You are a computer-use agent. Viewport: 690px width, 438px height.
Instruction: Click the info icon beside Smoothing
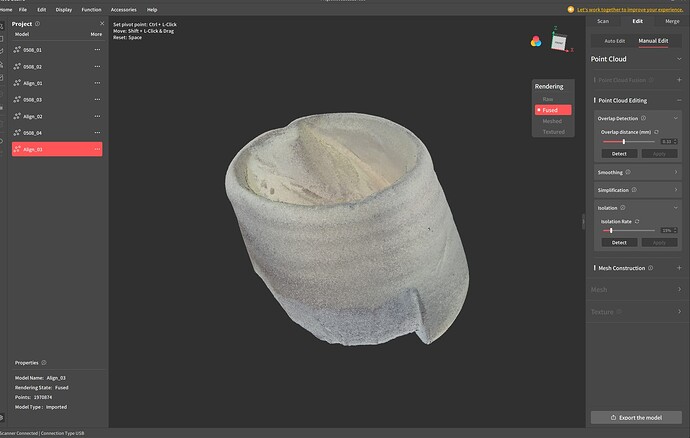[628, 172]
